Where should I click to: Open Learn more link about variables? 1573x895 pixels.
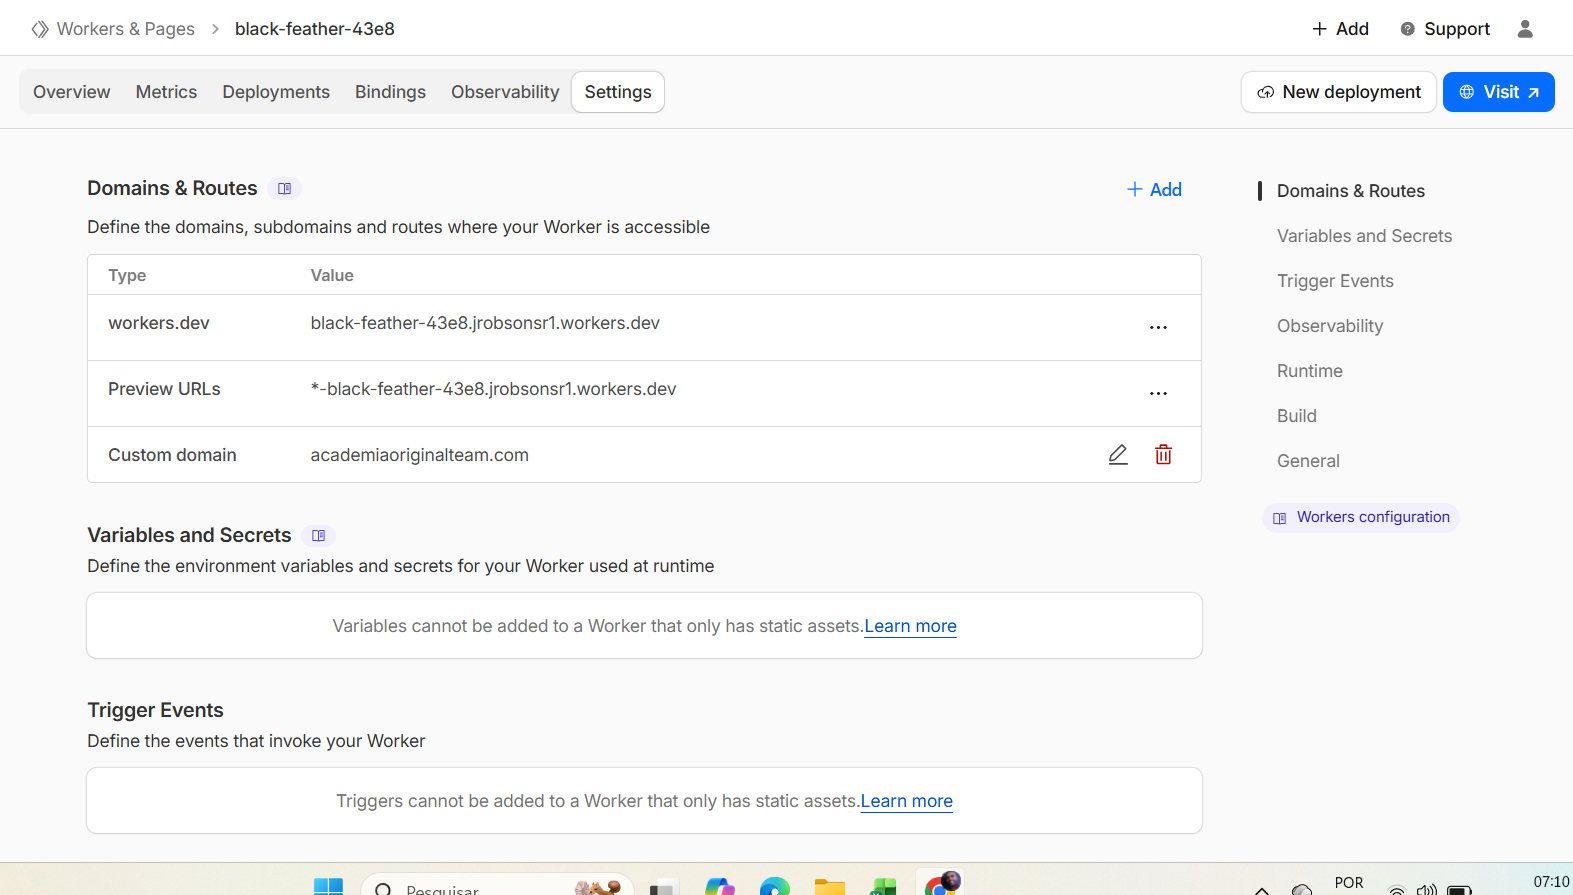pos(910,626)
